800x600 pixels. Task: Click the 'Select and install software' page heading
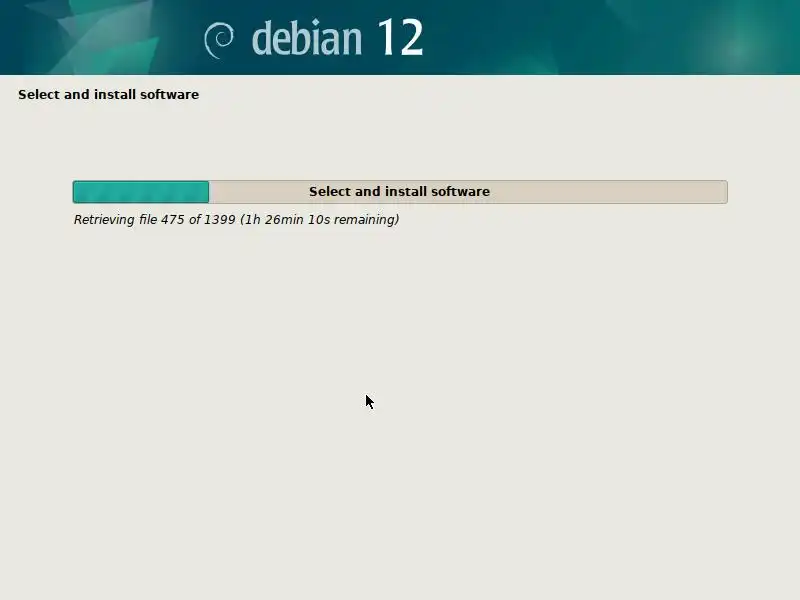point(109,94)
